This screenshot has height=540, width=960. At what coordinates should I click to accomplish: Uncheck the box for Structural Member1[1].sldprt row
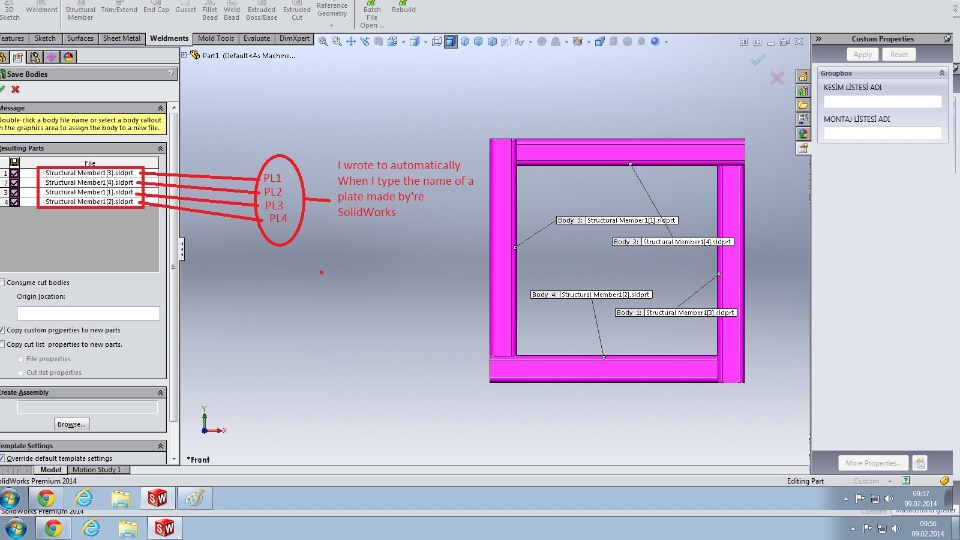click(x=14, y=192)
